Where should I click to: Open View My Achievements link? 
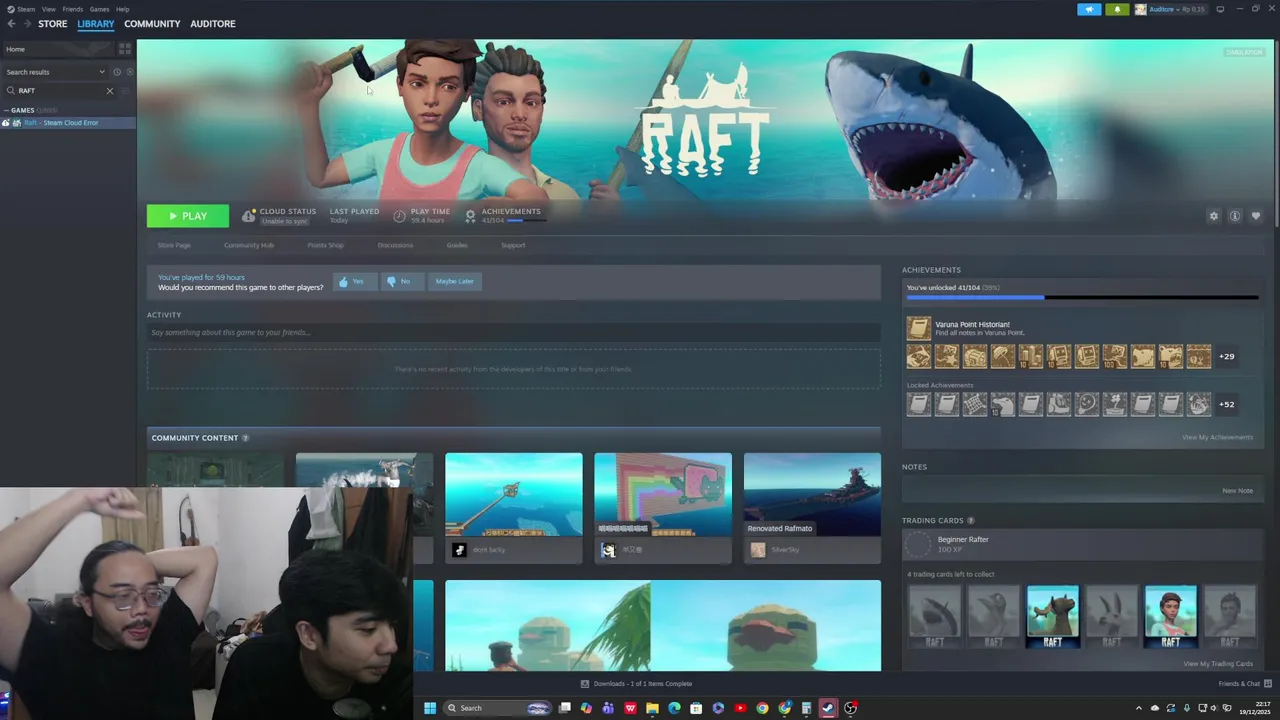[1217, 437]
